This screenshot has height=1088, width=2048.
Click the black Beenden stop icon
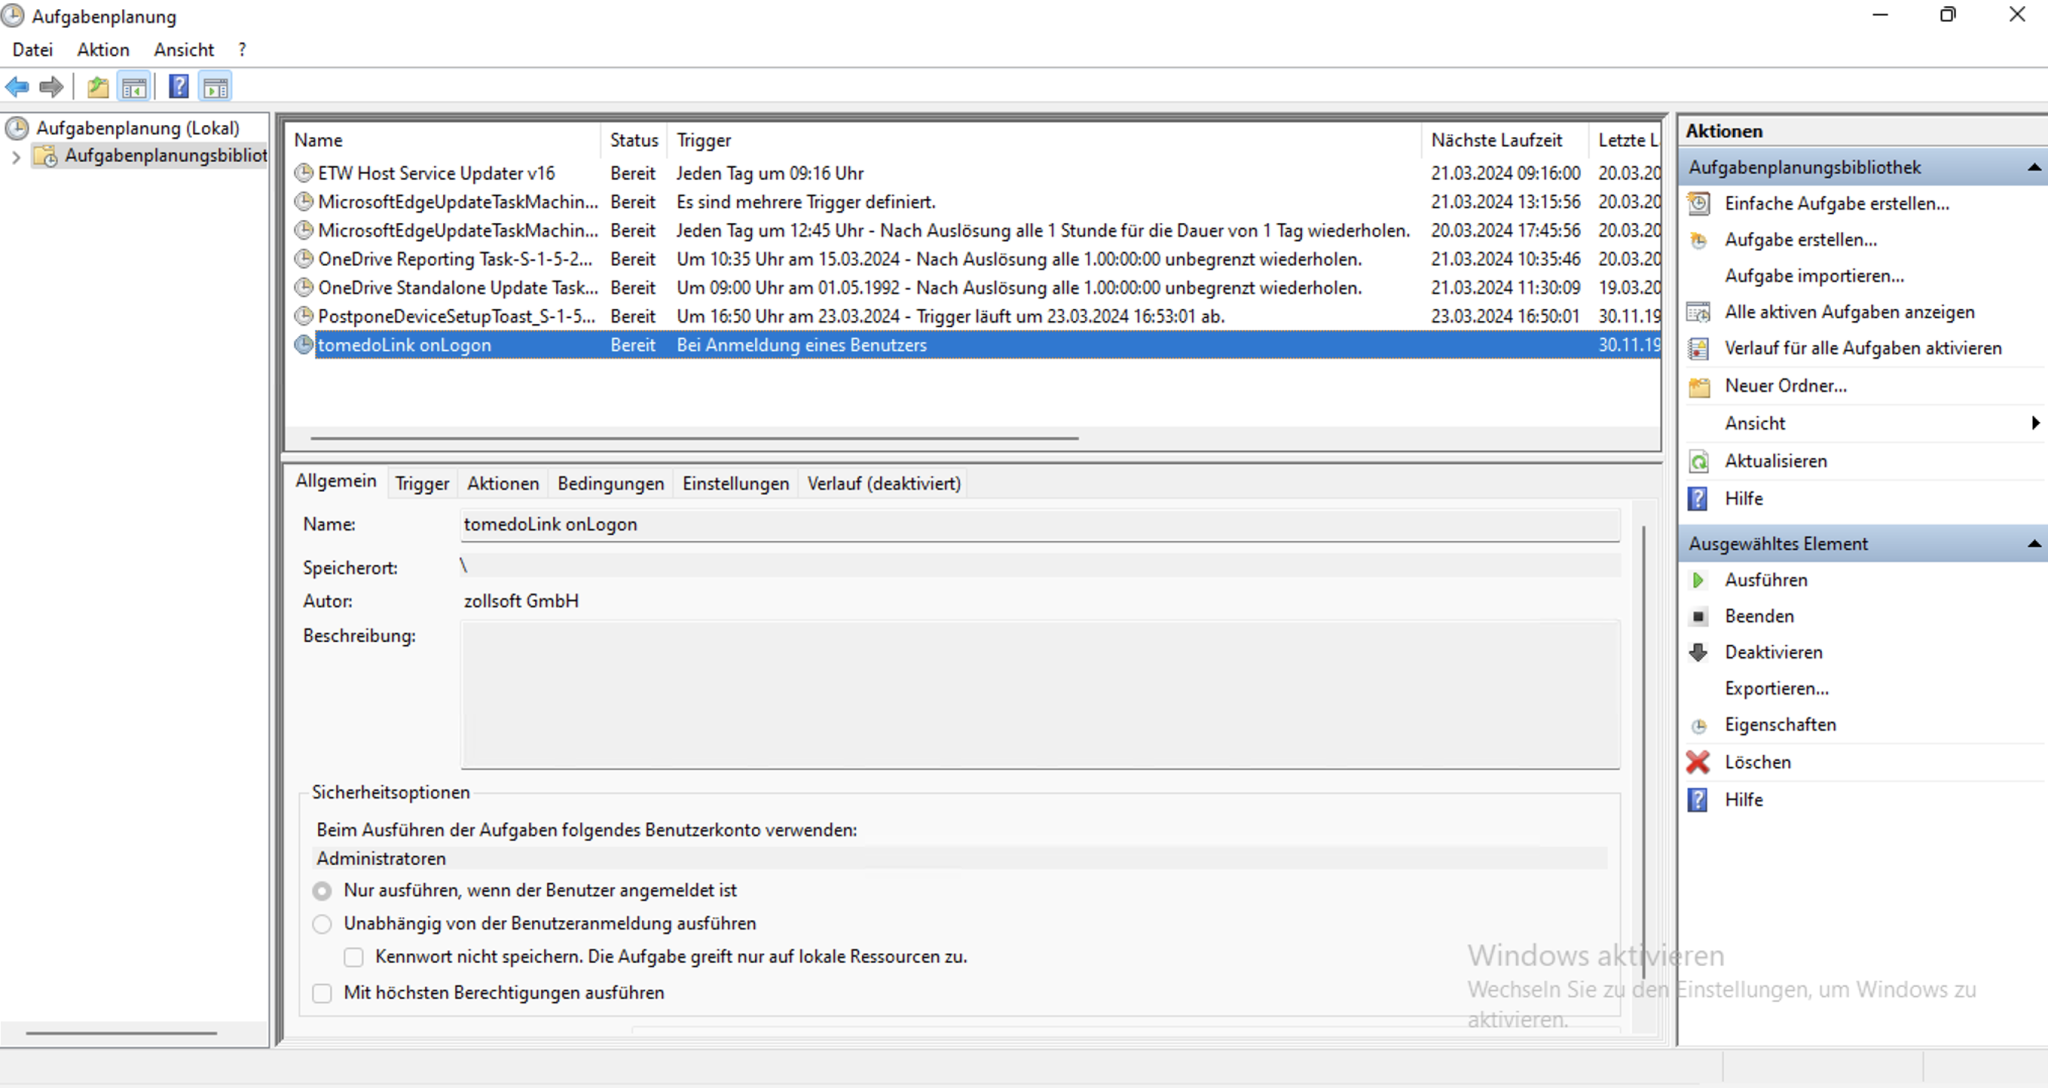1698,616
